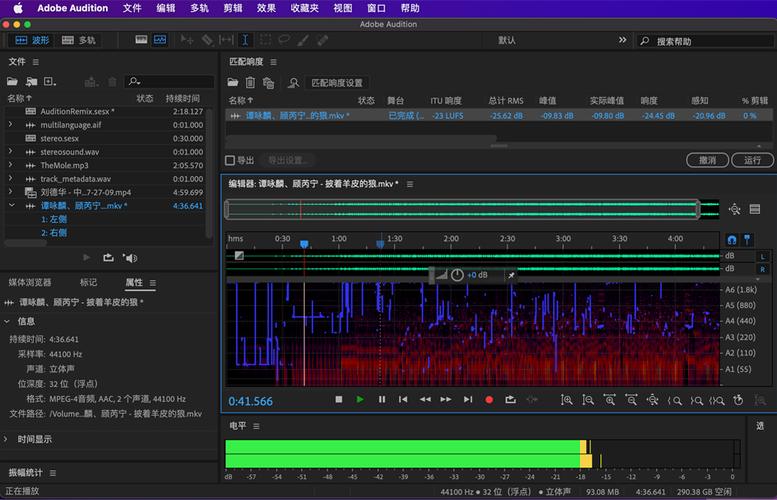Toggle the snapping magnet icon on timeline
Screen dimensions: 777x500
tap(731, 240)
